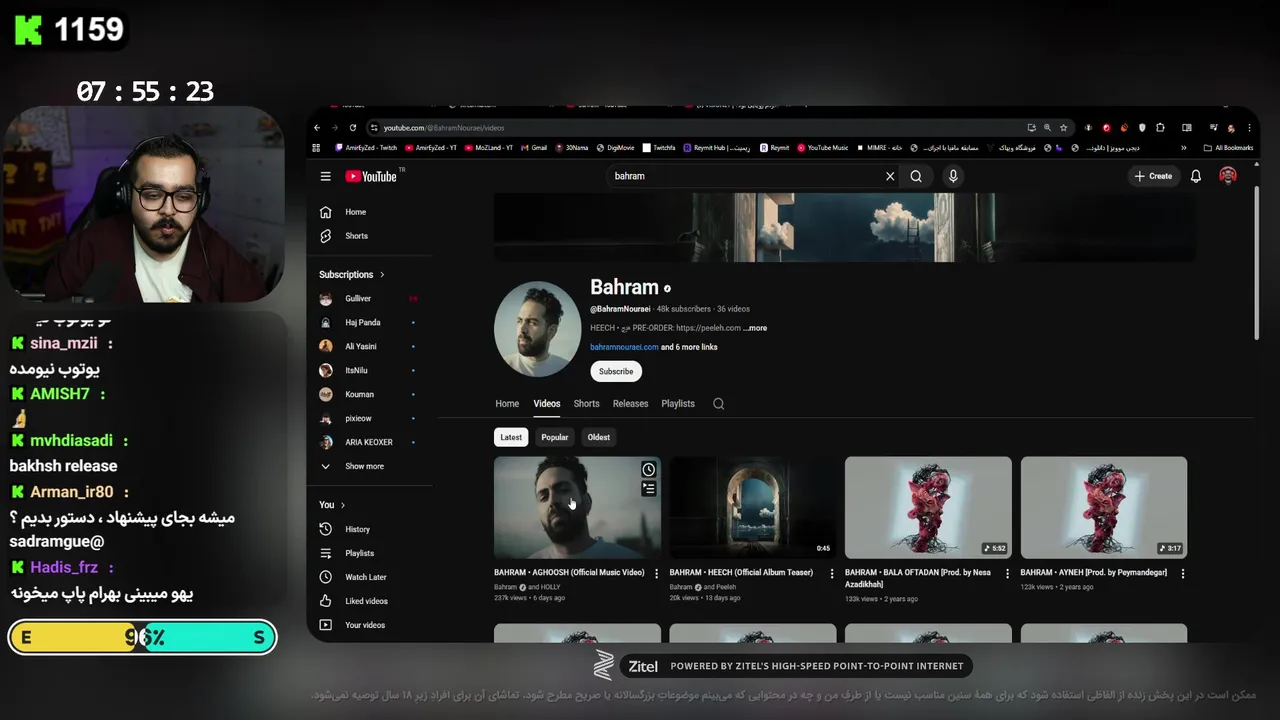Click the youtube.com address bar
Screen dimensions: 1280x720
coord(700,128)
